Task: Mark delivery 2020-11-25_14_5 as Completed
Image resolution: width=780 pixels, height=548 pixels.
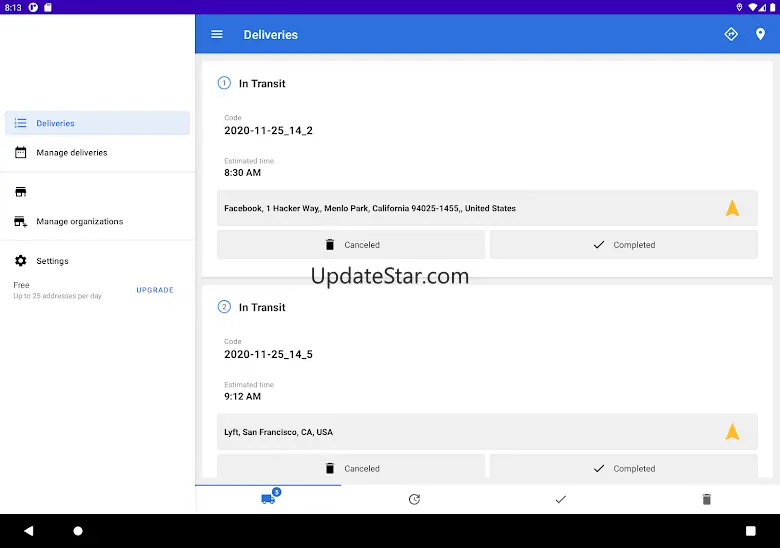Action: [x=624, y=467]
